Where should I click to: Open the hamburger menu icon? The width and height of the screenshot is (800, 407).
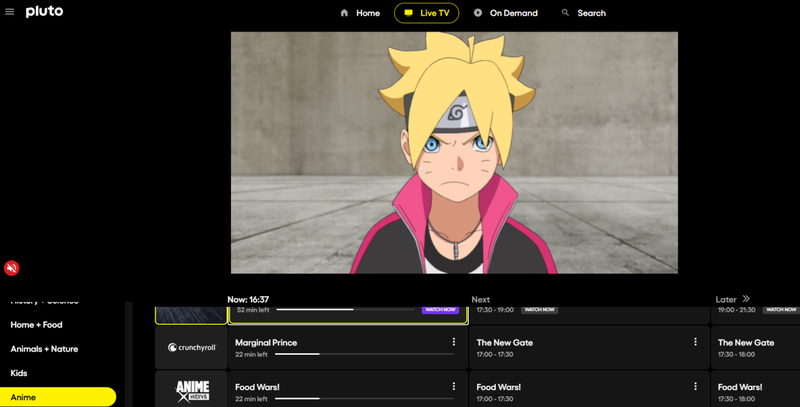point(10,12)
